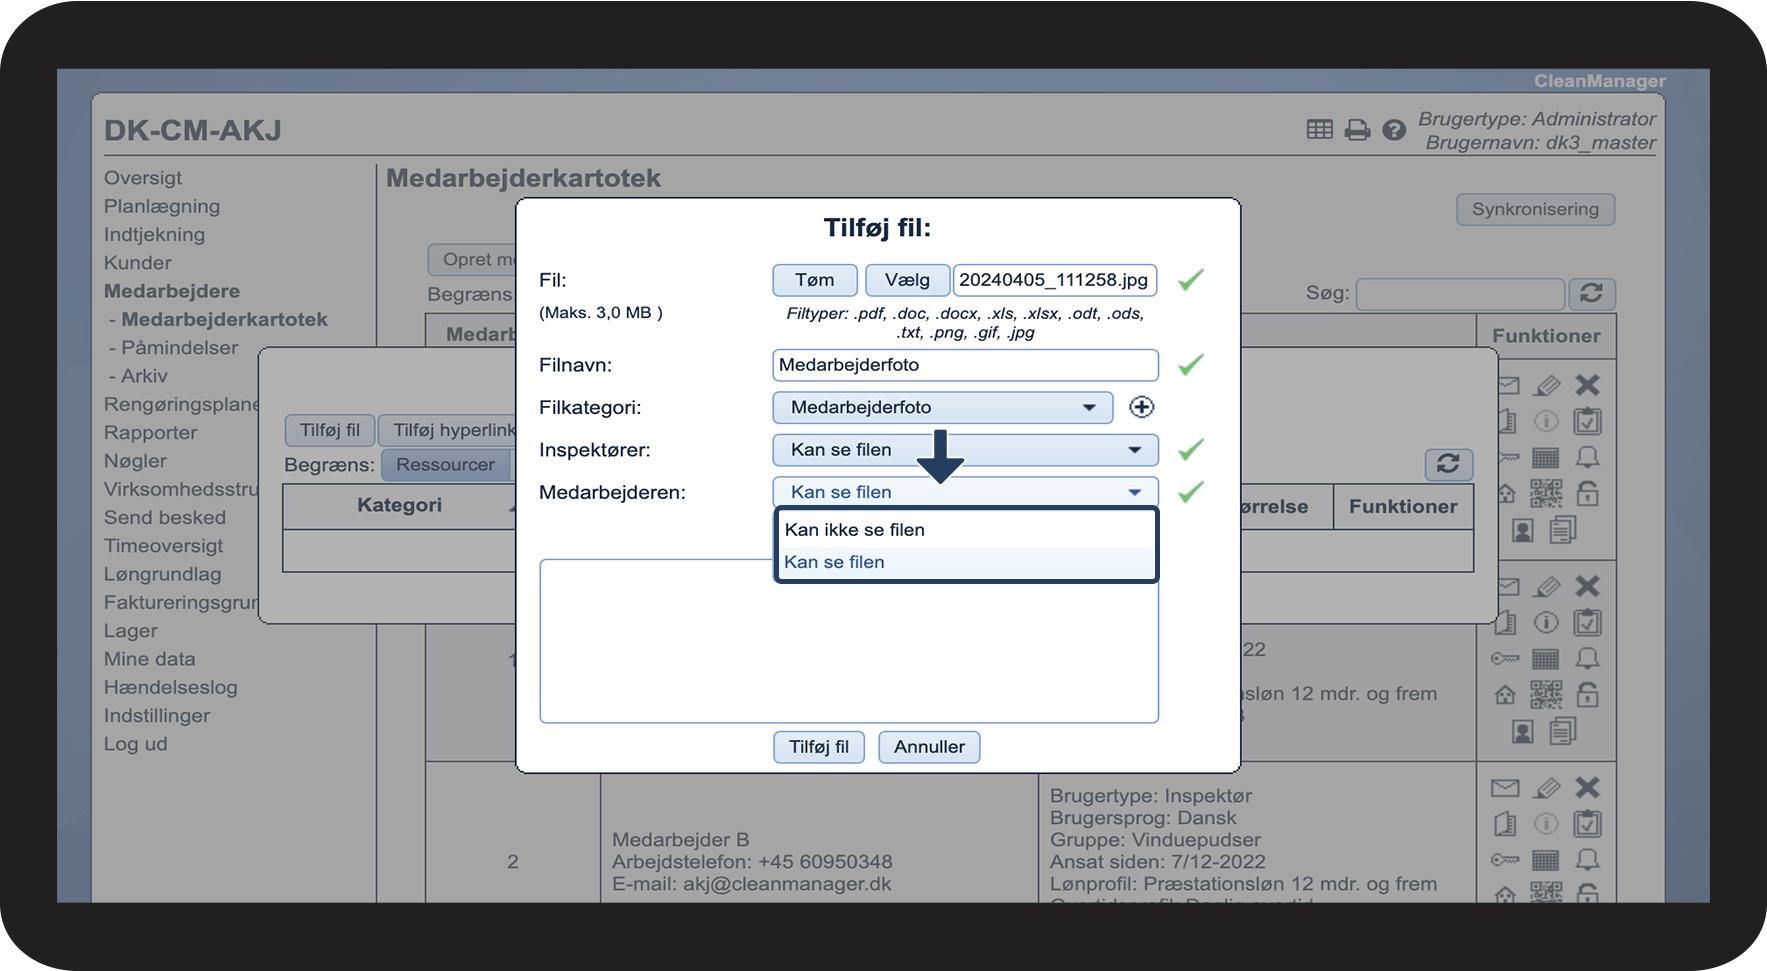1767x971 pixels.
Task: Click the refresh button above the inner Funktioner column
Action: click(1448, 464)
